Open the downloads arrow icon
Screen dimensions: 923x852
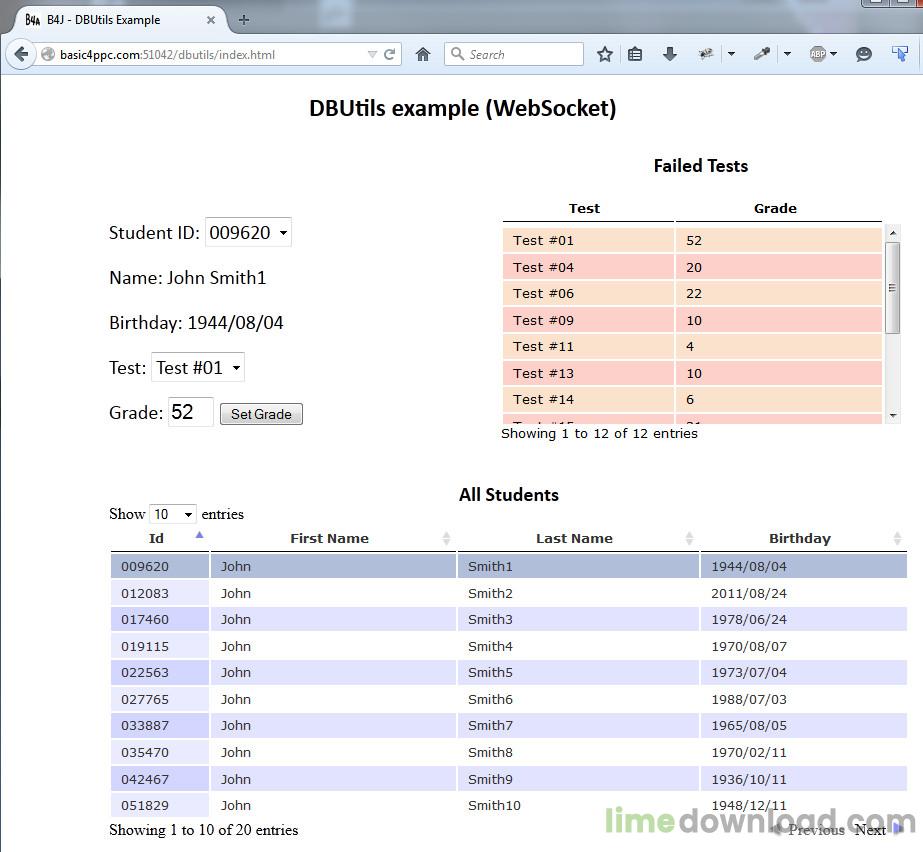(x=670, y=55)
